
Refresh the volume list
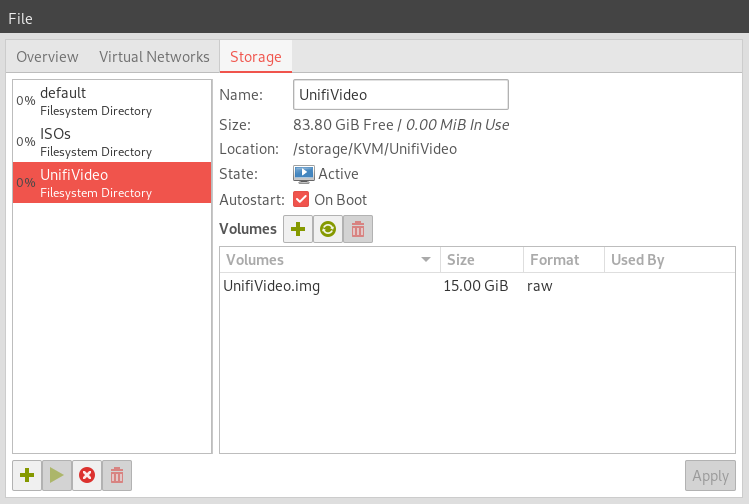tap(328, 229)
